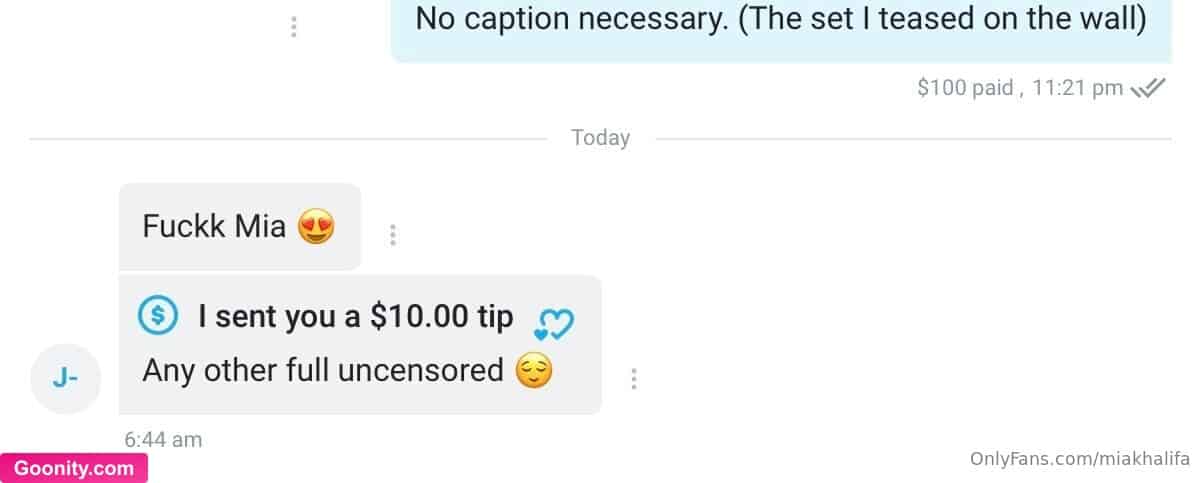Click the heart-eyes emoji in the message
1204x483 pixels.
(316, 227)
